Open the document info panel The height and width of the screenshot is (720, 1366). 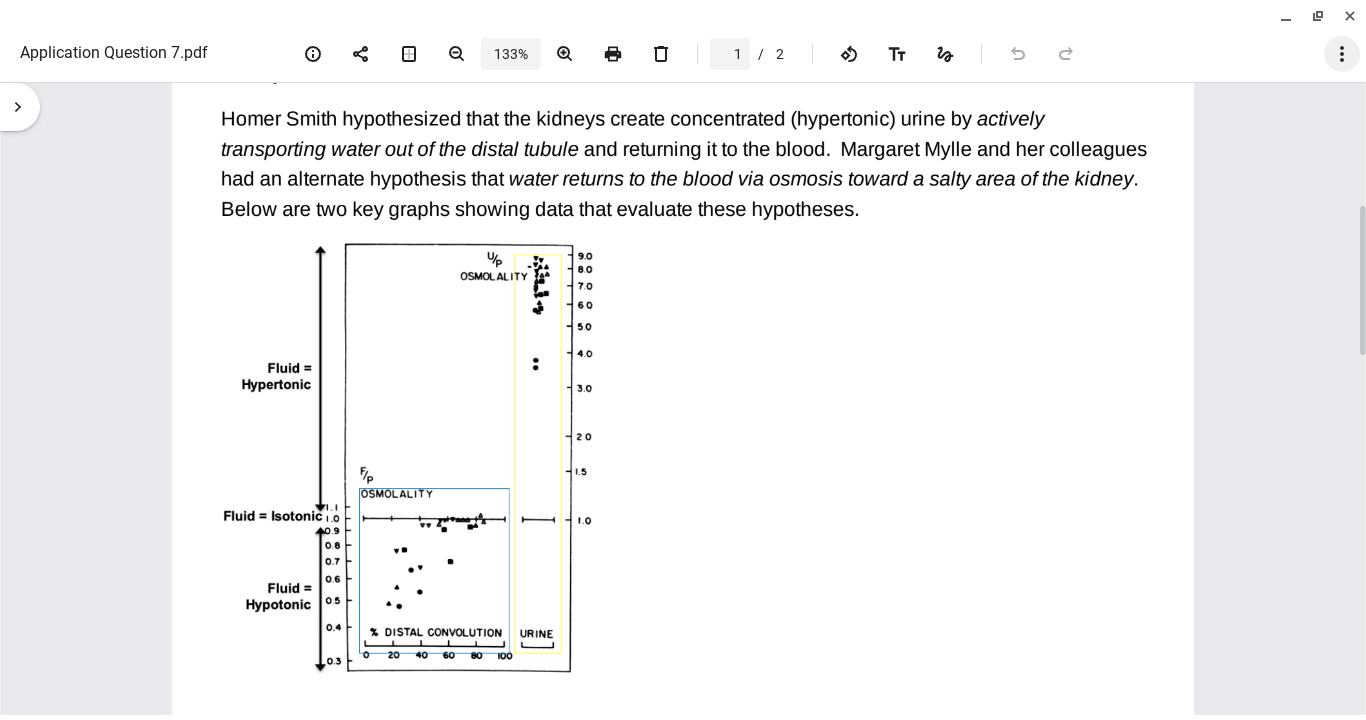click(x=313, y=53)
